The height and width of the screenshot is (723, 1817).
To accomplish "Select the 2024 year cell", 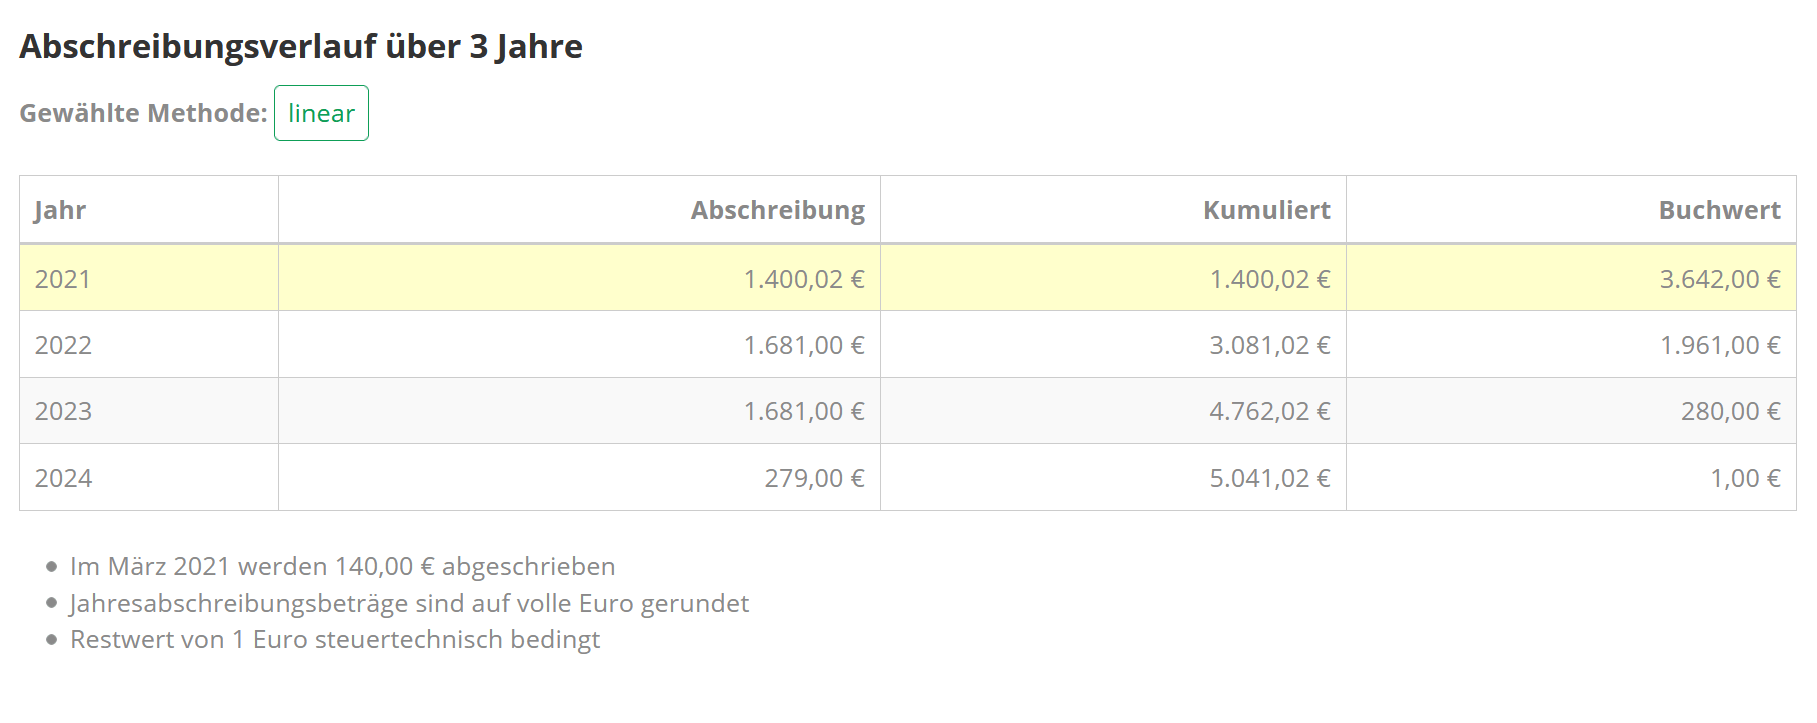I will click(x=63, y=478).
